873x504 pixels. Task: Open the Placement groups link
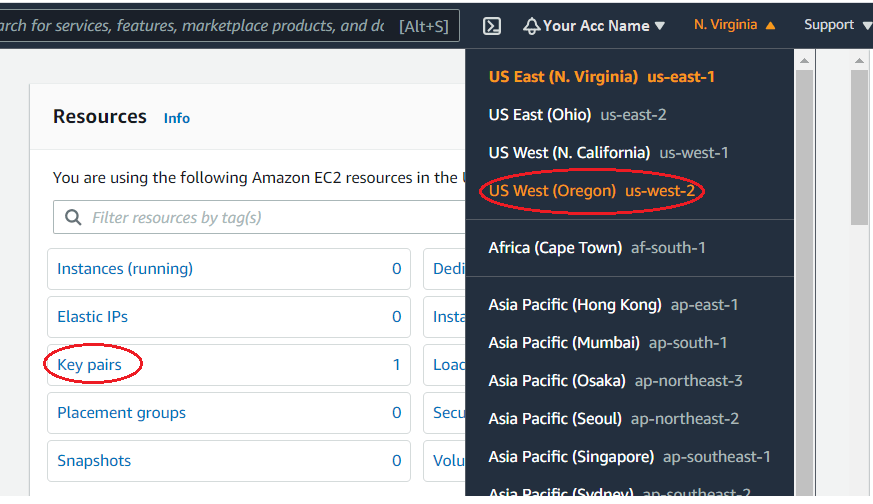(x=121, y=413)
